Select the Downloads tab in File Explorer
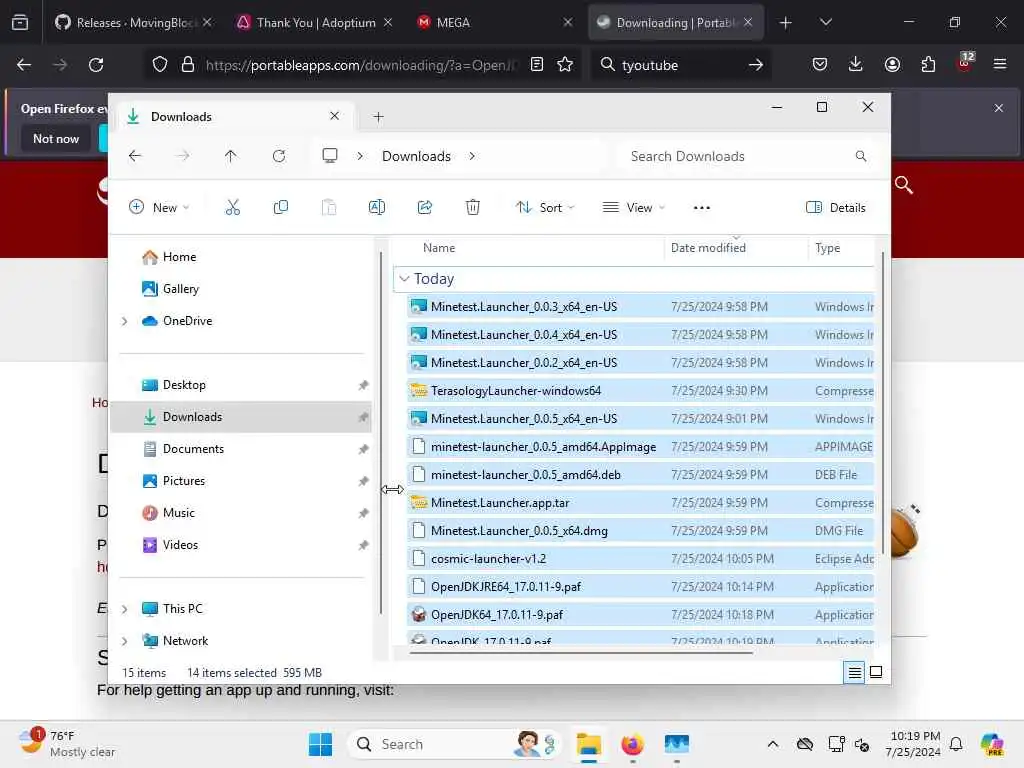 pyautogui.click(x=233, y=117)
